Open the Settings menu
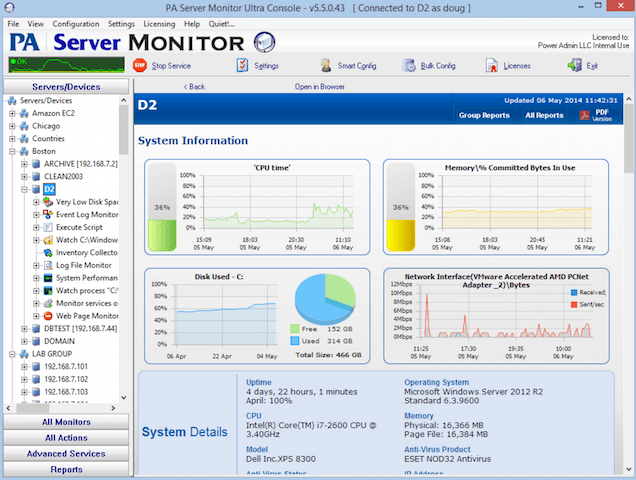Screen dimensions: 636x480 [121, 24]
